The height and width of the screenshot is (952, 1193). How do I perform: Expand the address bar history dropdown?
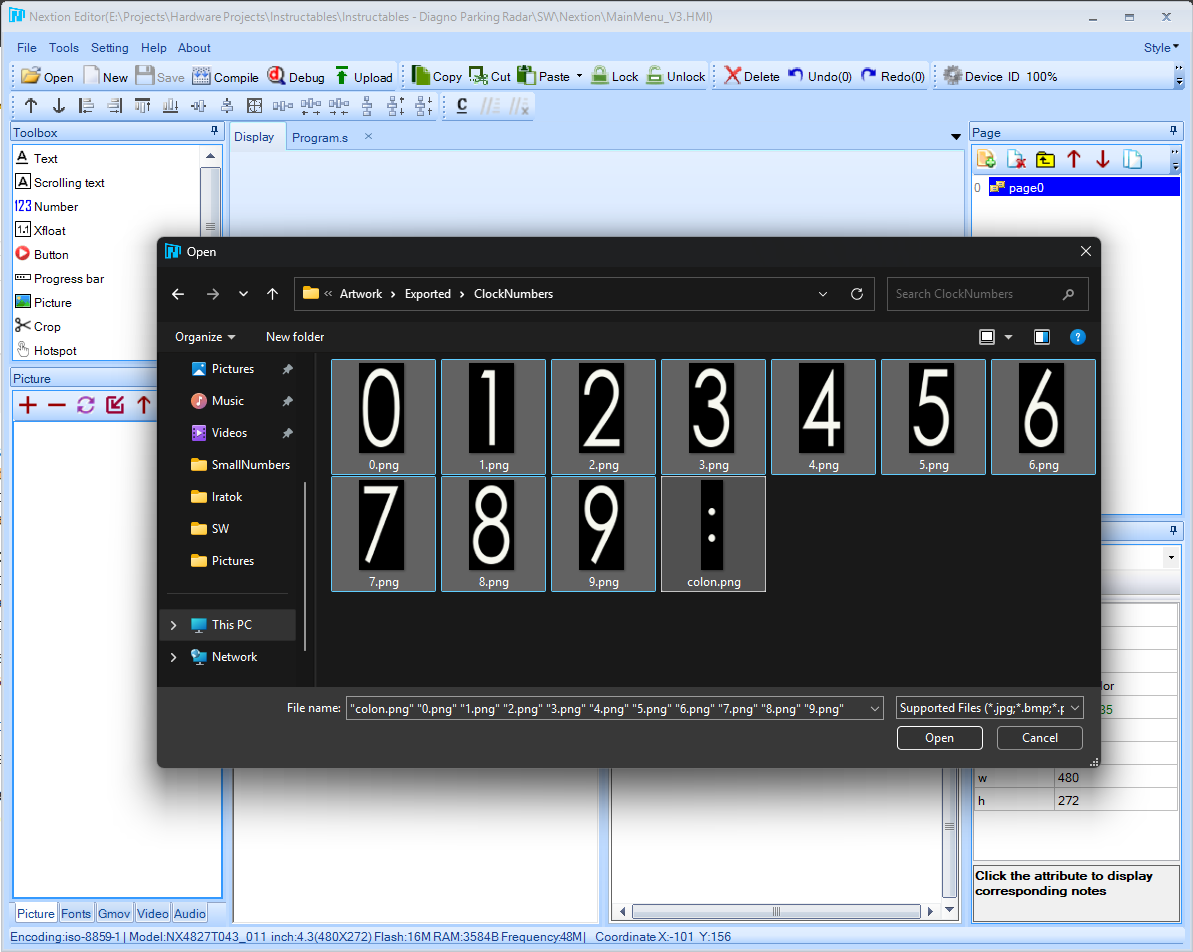(x=822, y=294)
